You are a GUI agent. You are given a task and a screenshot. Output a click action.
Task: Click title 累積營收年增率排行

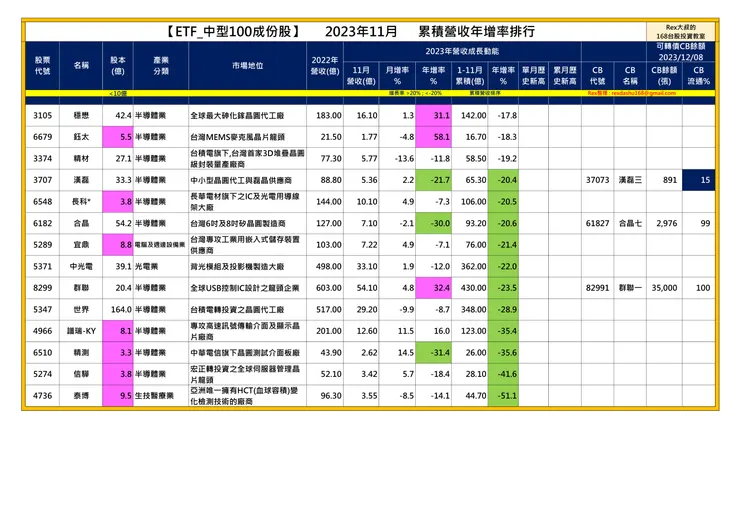(x=476, y=32)
